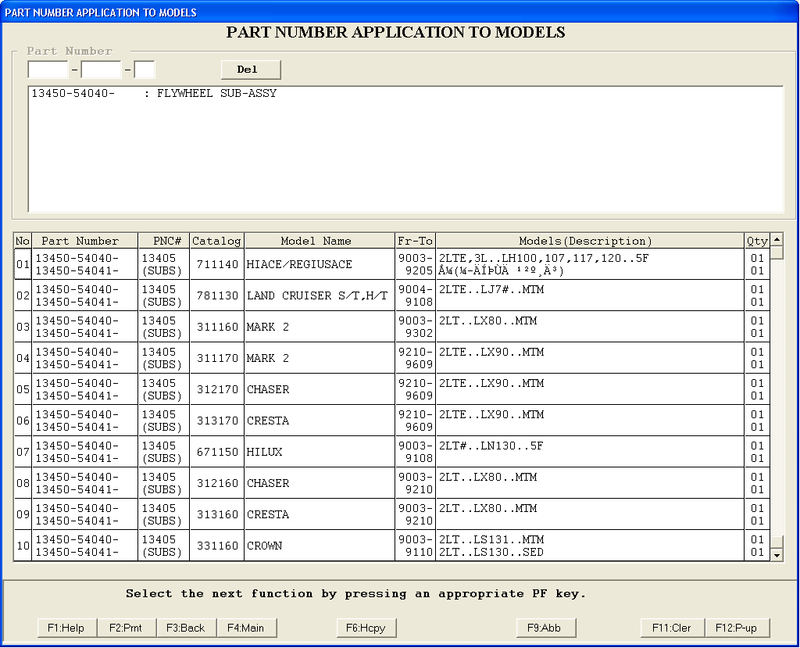The width and height of the screenshot is (800, 648).
Task: Select the HILUX model name
Action: pyautogui.click(x=265, y=452)
